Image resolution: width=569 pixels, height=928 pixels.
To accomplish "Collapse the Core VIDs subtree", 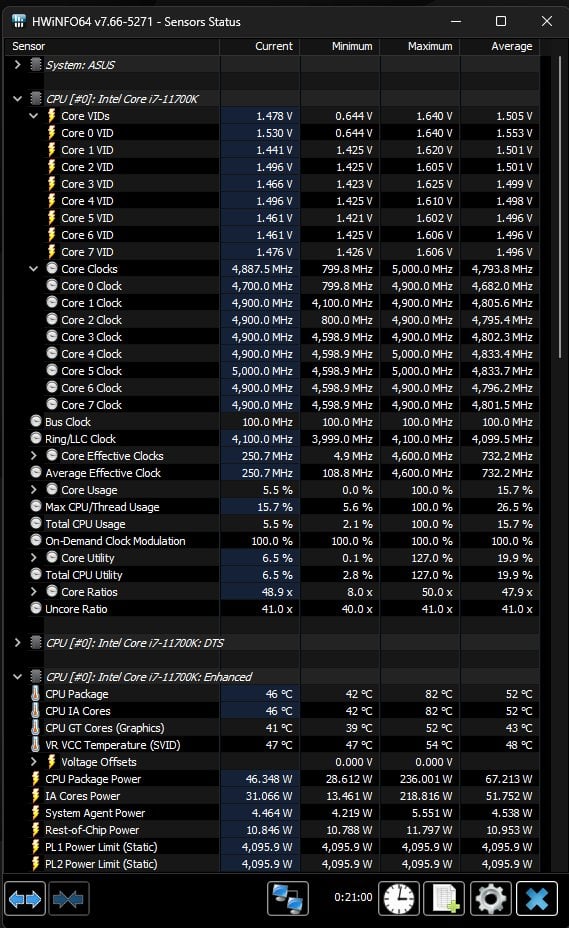I will pos(34,116).
